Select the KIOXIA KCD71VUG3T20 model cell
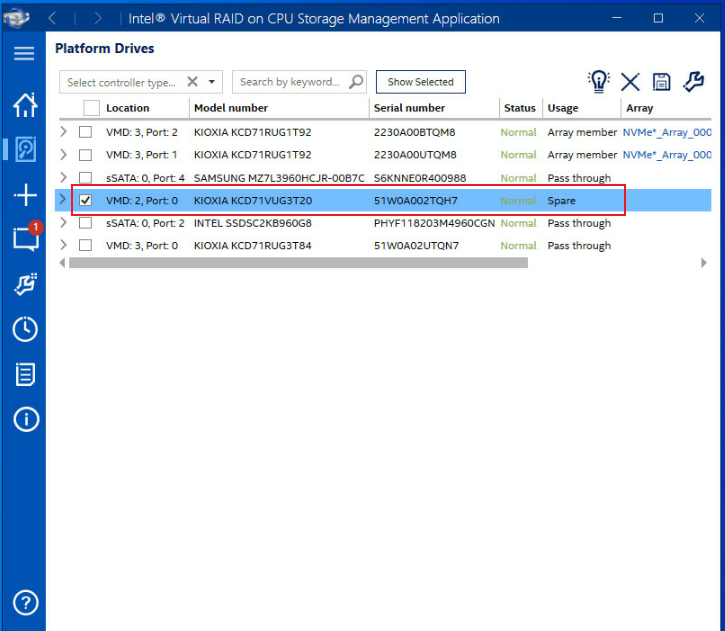Viewport: 725px width, 631px height. click(x=253, y=200)
